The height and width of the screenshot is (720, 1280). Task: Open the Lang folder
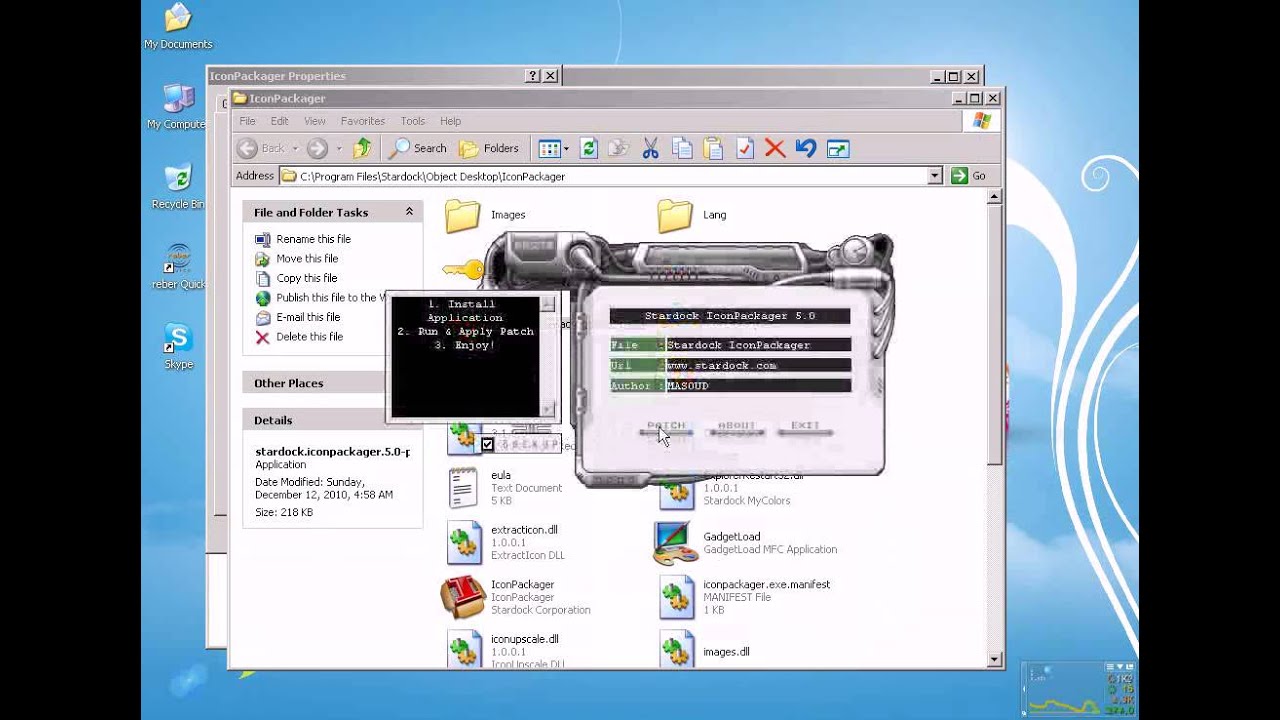click(x=674, y=214)
